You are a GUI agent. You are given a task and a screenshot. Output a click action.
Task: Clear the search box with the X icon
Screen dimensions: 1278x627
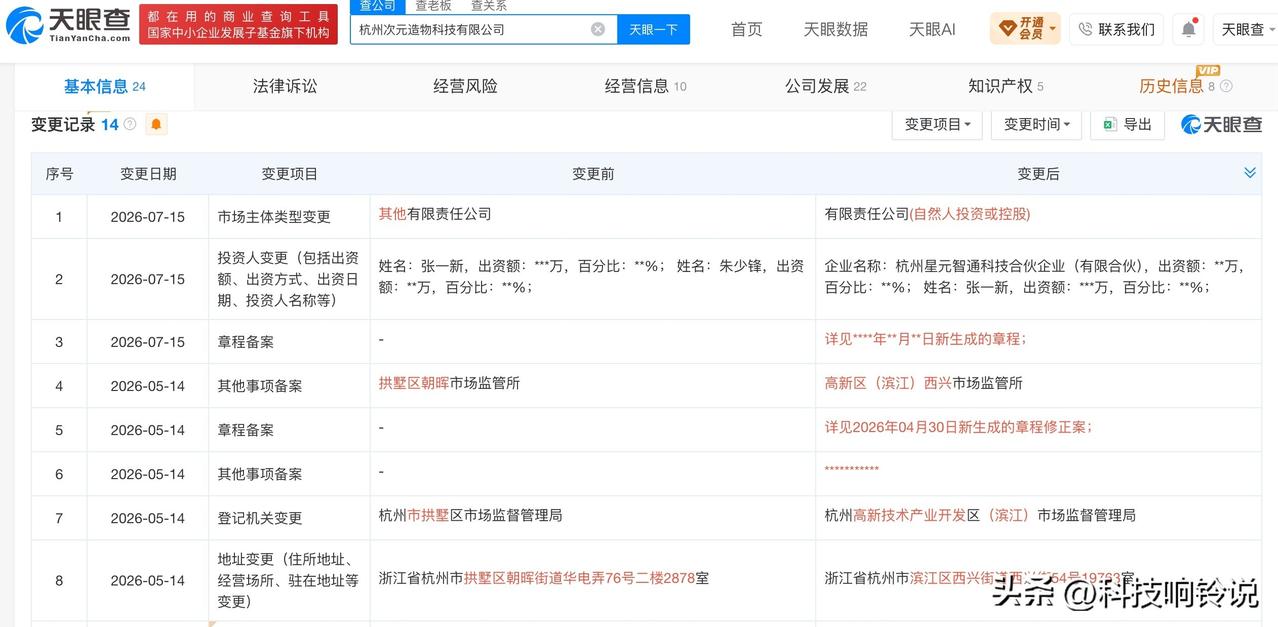[598, 29]
